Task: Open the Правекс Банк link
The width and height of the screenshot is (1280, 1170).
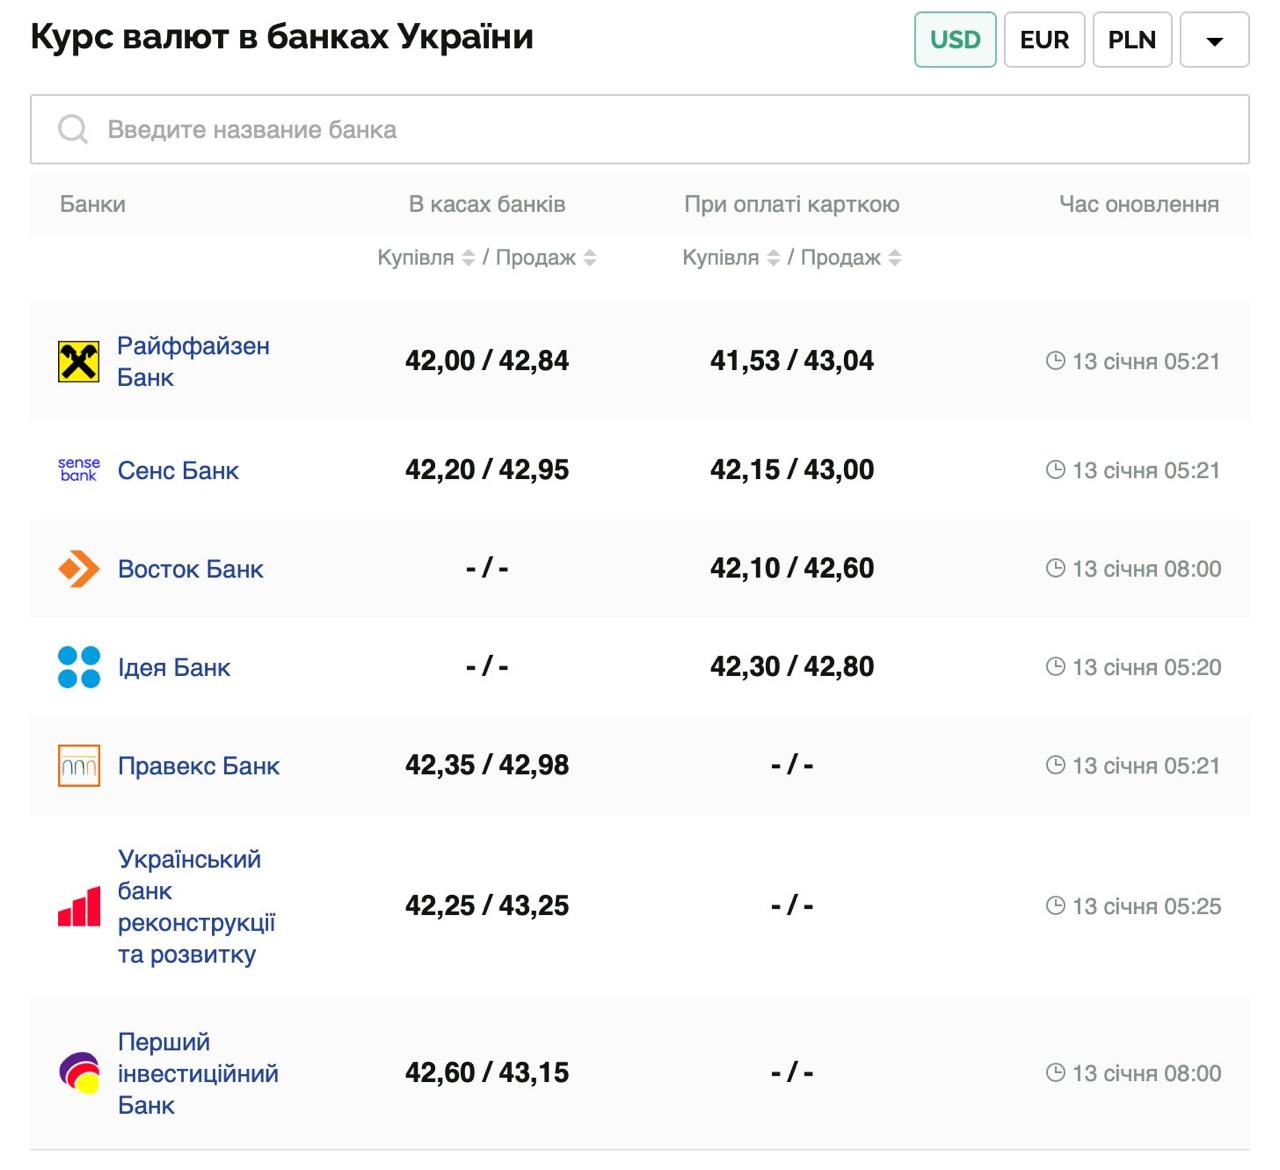Action: pyautogui.click(x=198, y=766)
